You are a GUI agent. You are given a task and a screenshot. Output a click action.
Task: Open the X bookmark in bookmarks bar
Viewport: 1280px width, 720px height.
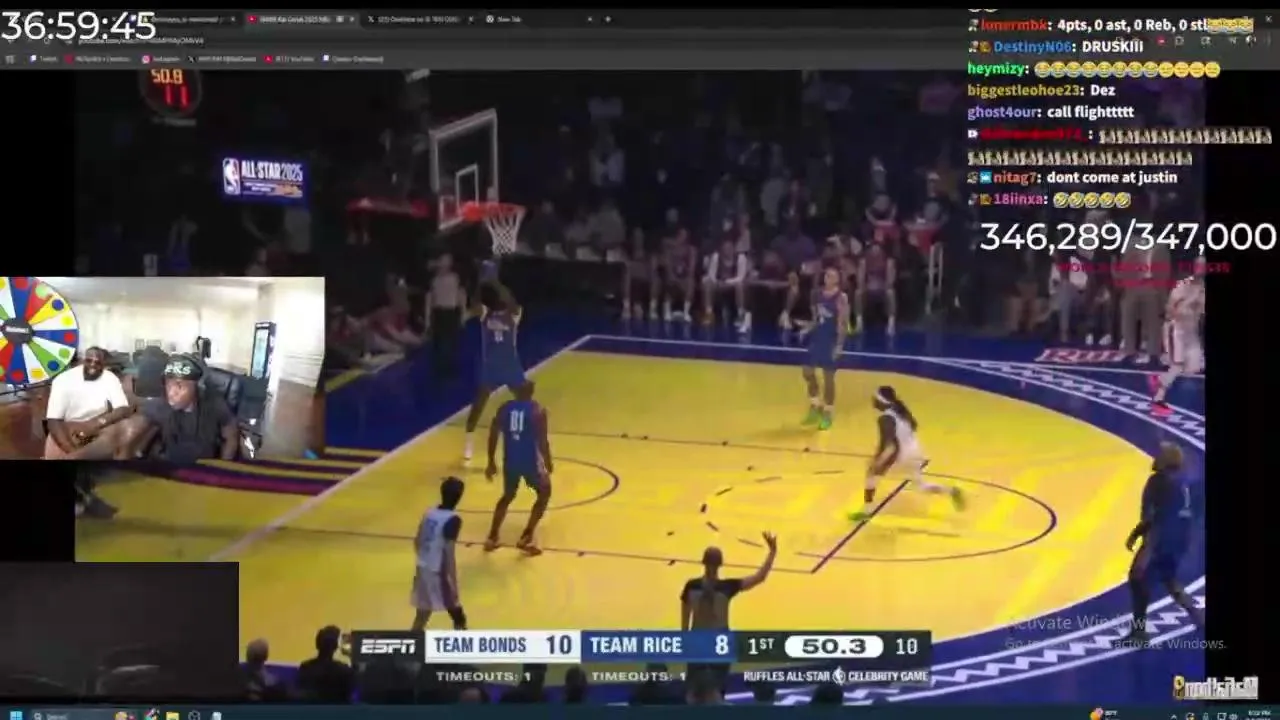click(222, 59)
